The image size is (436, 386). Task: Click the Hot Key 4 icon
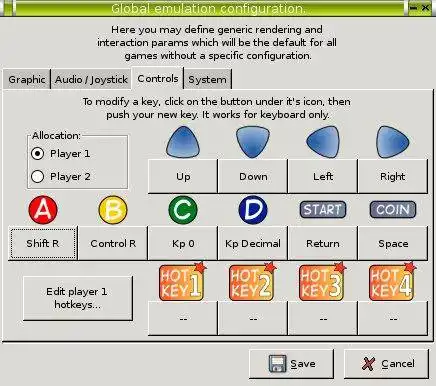pyautogui.click(x=393, y=282)
